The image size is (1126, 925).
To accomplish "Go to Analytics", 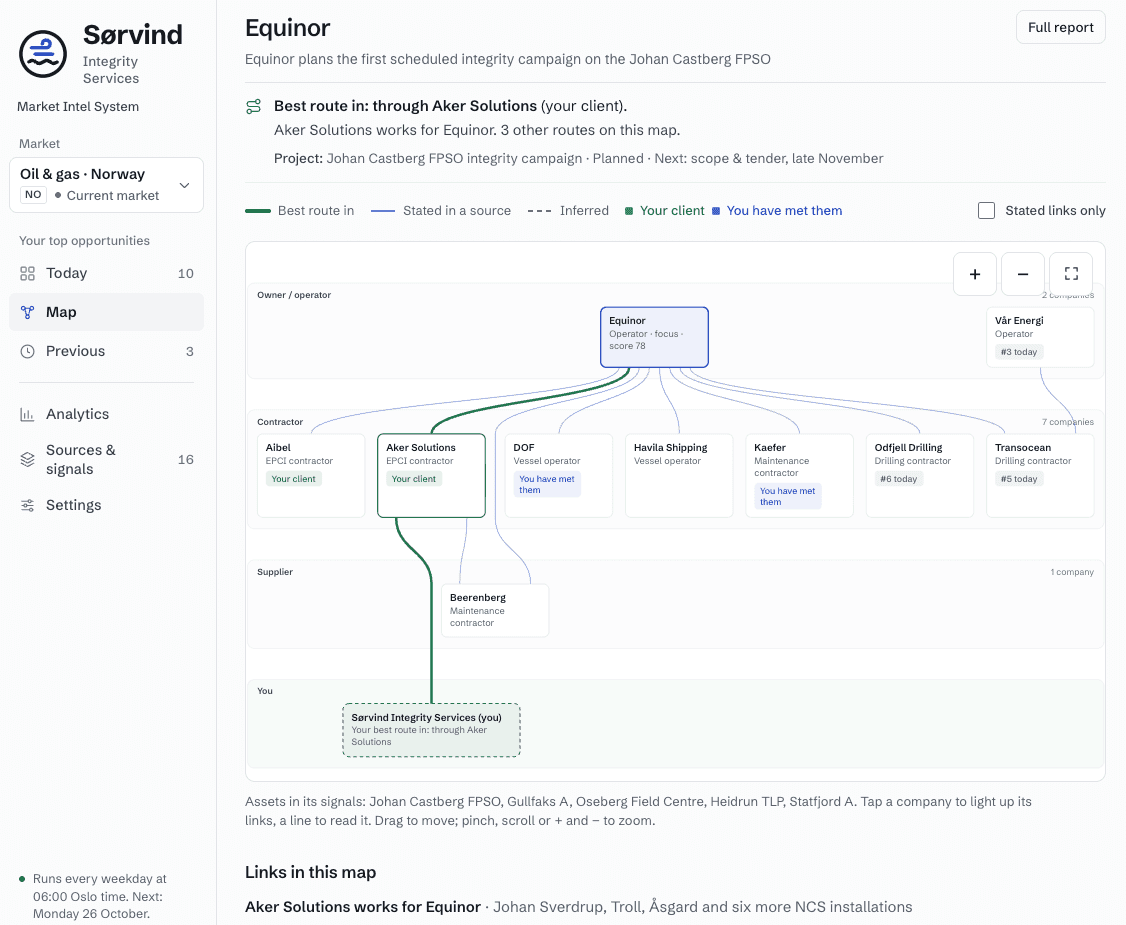I will [x=106, y=414].
